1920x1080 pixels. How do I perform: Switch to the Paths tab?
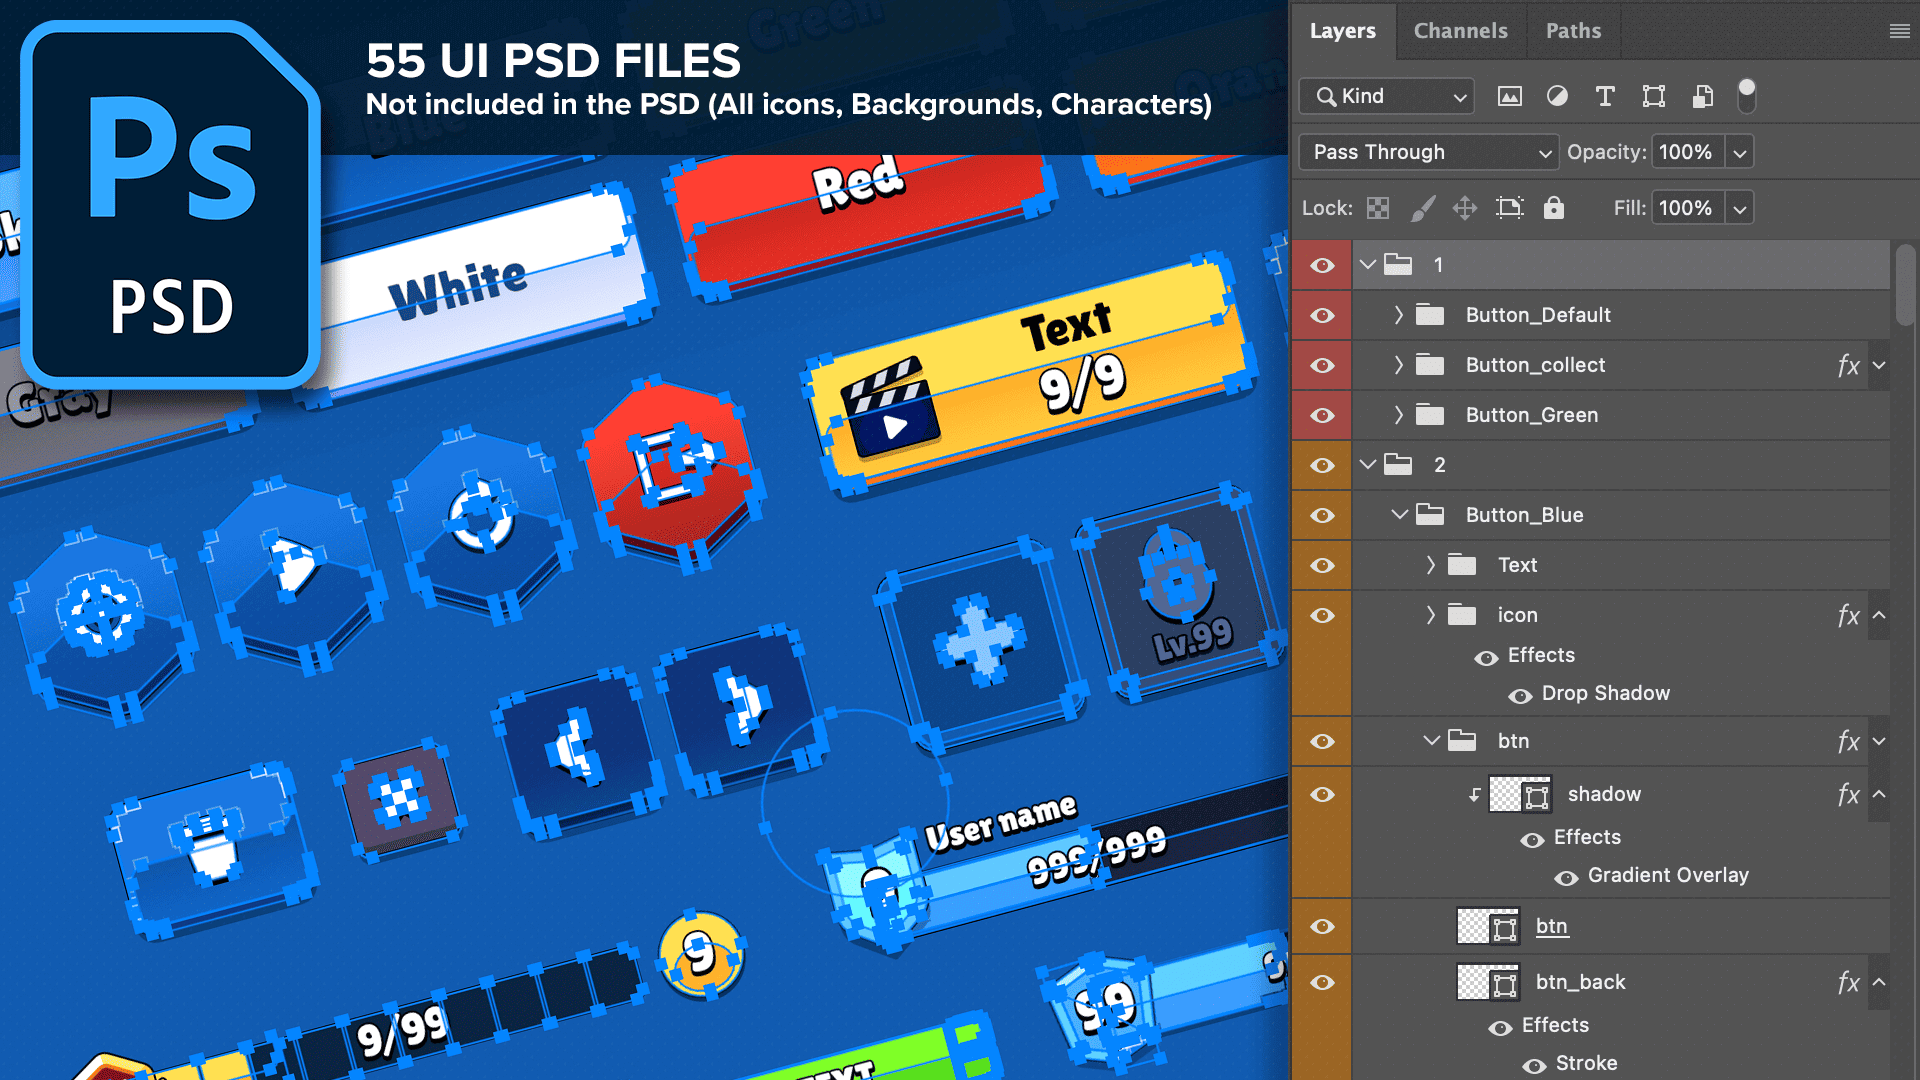(x=1573, y=31)
